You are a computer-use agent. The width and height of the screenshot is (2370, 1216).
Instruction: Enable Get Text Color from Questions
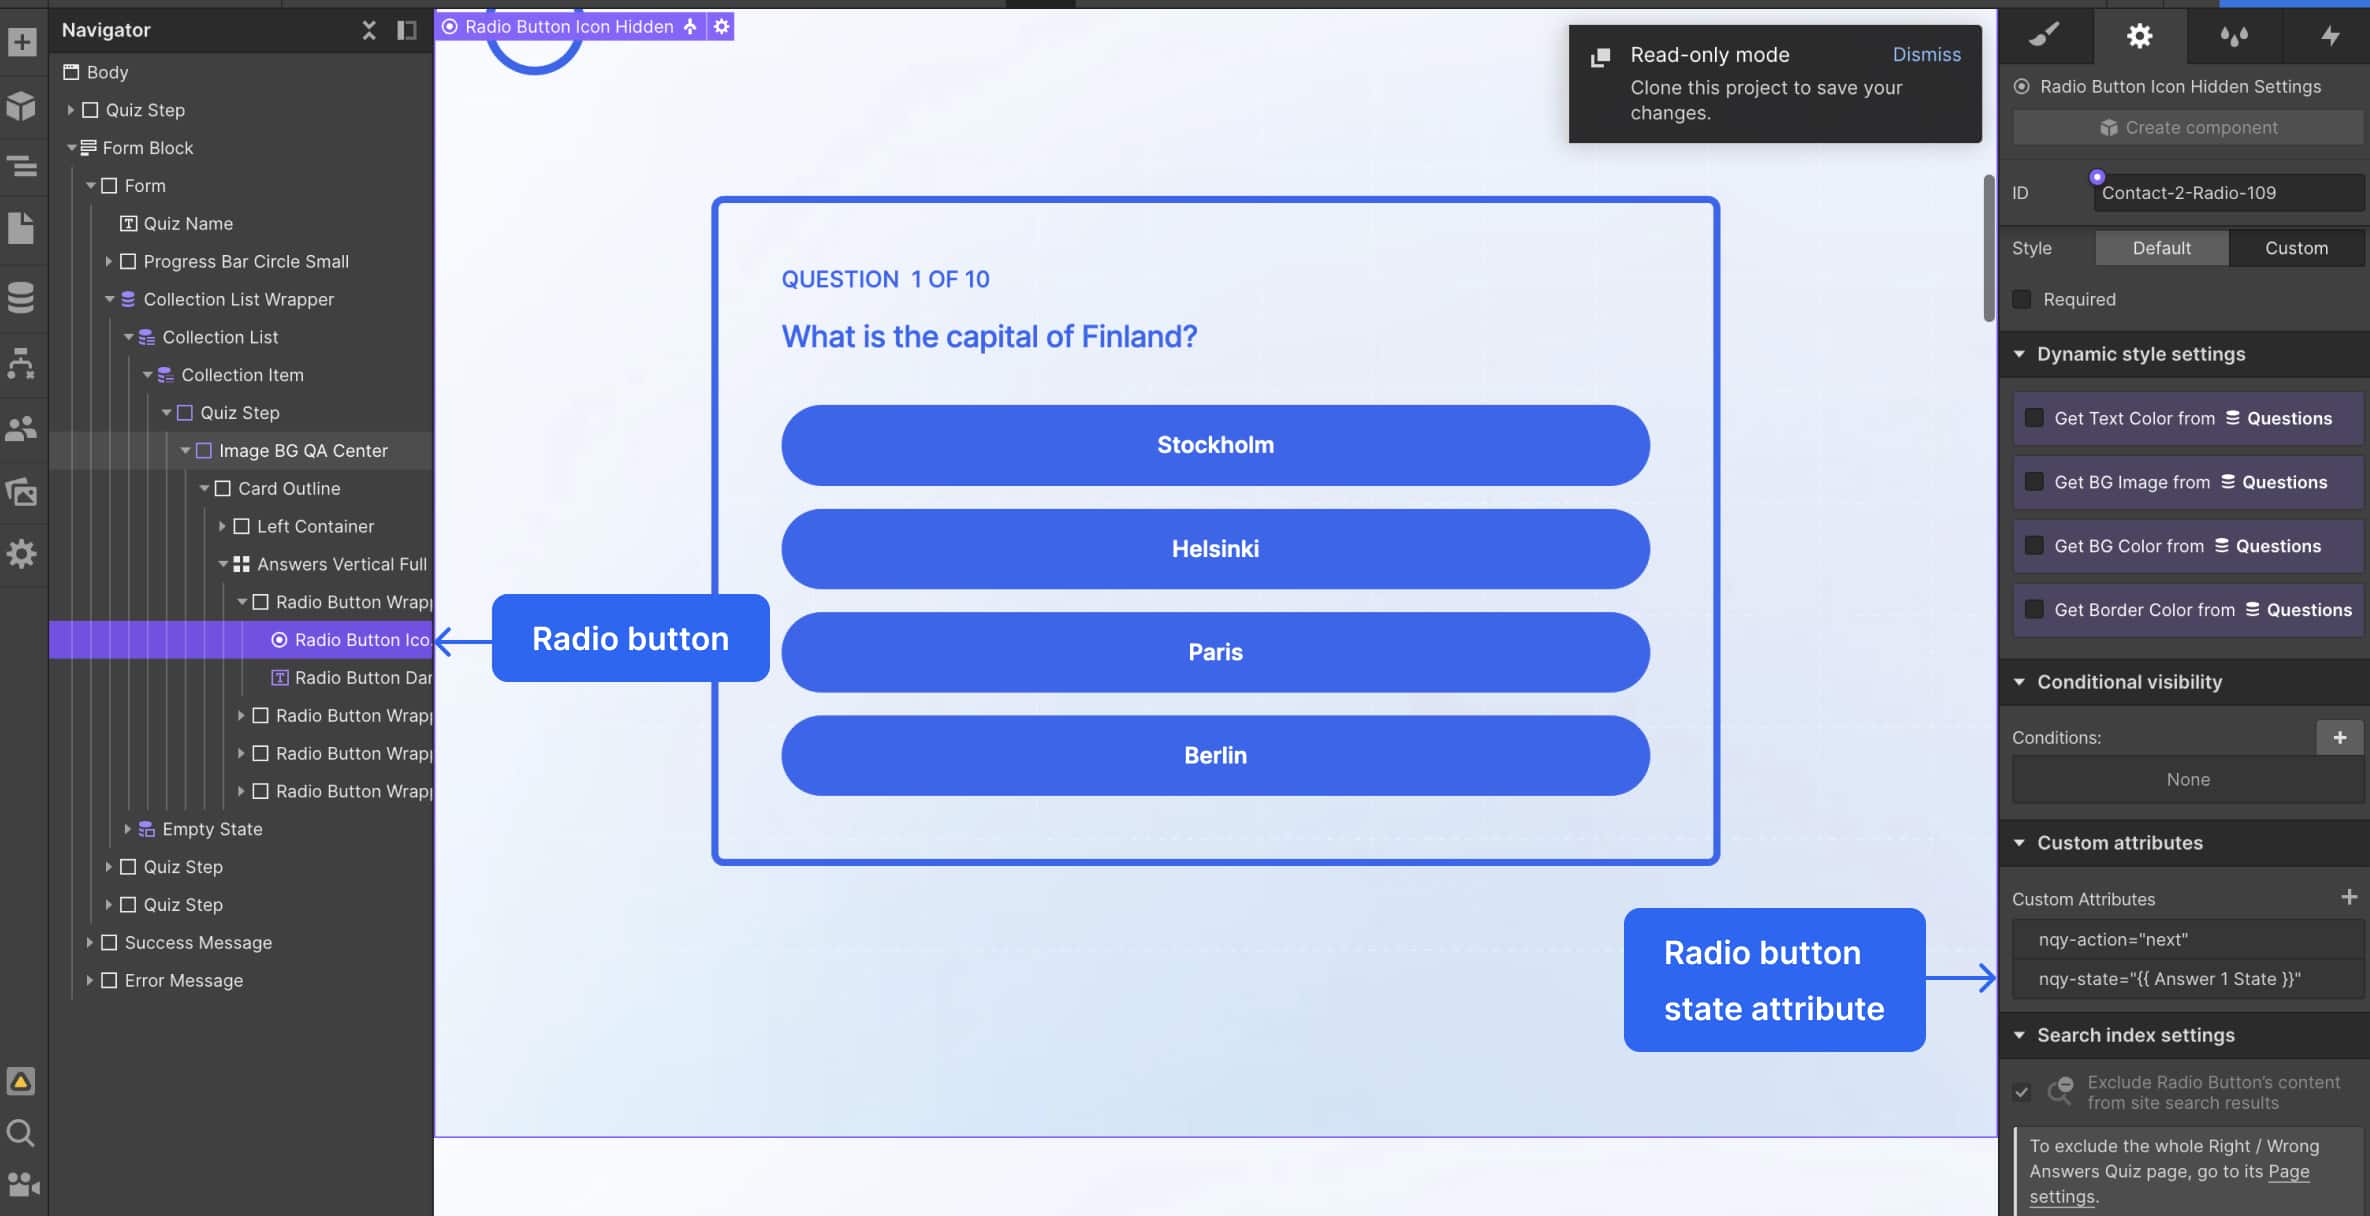2034,418
